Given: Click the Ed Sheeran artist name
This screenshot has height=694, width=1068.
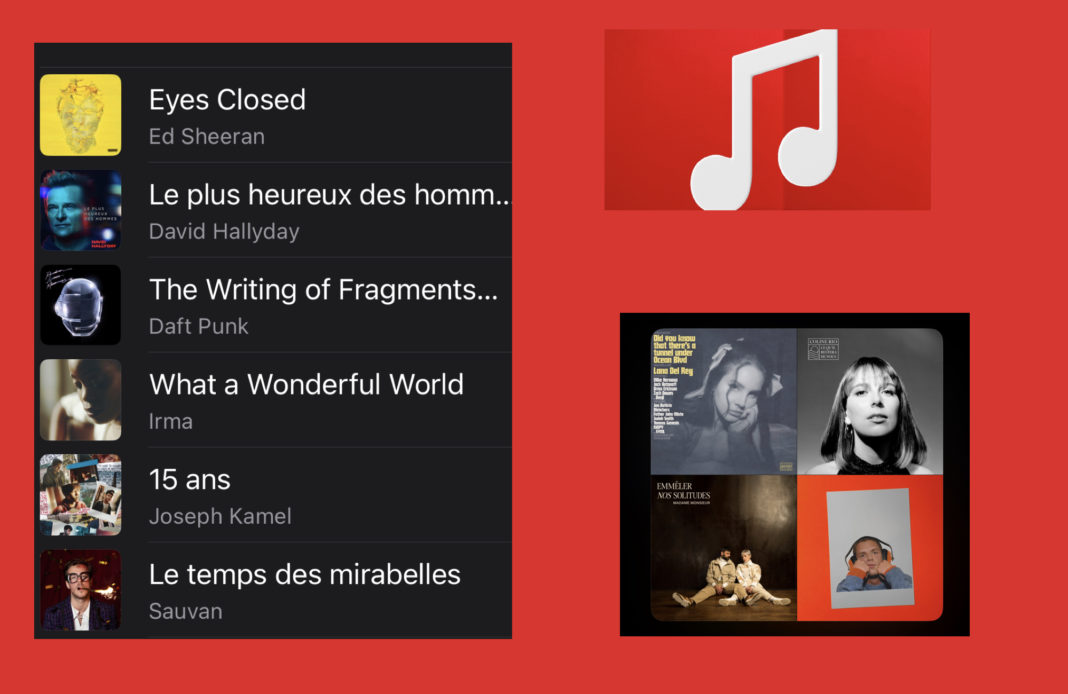Looking at the screenshot, I should [207, 136].
